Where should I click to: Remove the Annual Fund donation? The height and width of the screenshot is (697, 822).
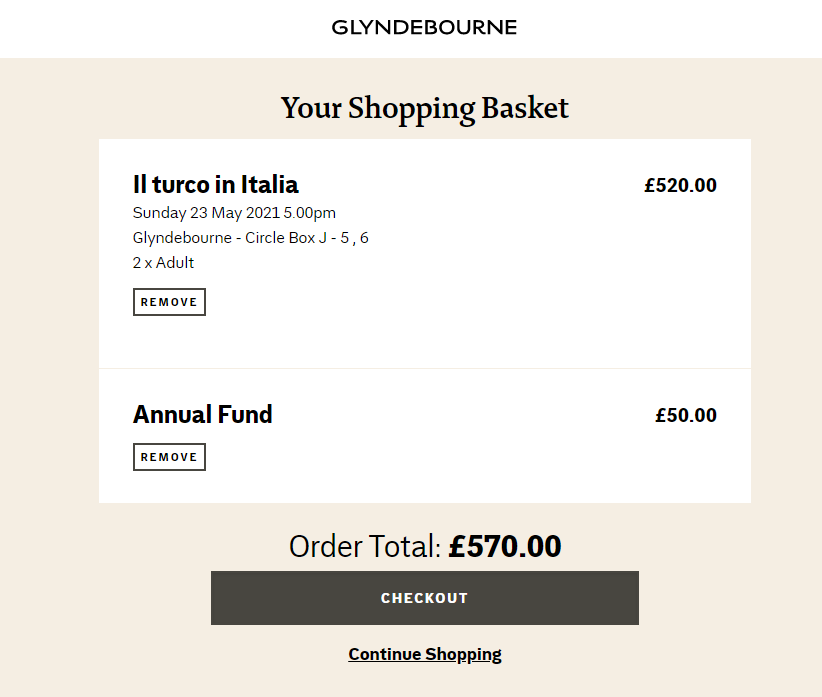(x=169, y=457)
